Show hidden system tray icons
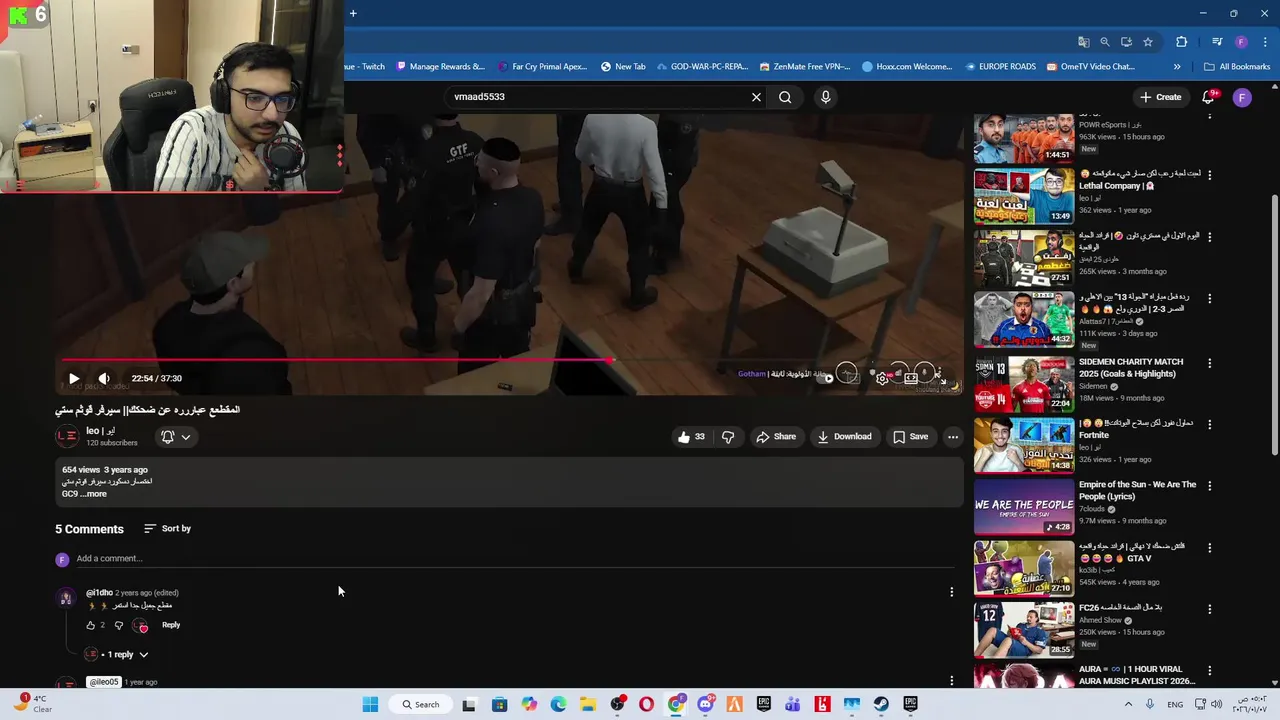 (1129, 704)
